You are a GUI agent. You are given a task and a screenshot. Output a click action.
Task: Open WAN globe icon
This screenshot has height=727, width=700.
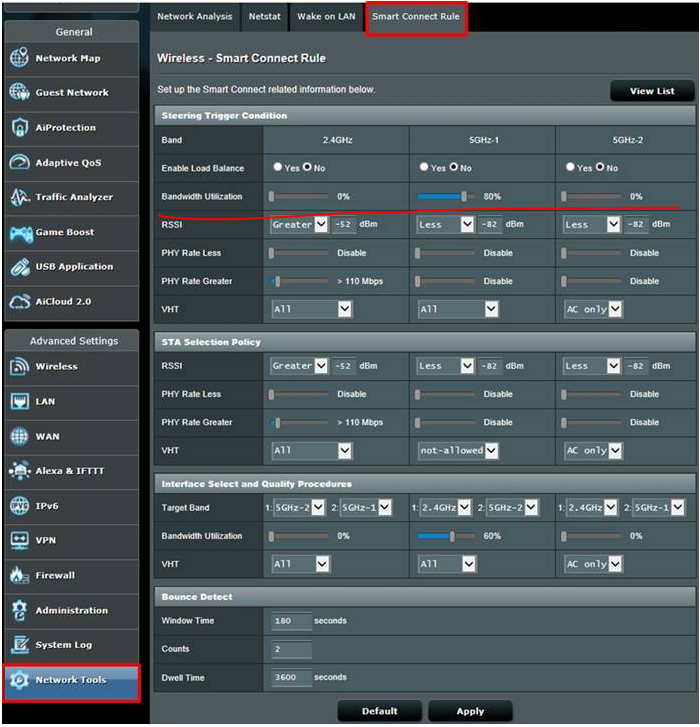pyautogui.click(x=19, y=436)
